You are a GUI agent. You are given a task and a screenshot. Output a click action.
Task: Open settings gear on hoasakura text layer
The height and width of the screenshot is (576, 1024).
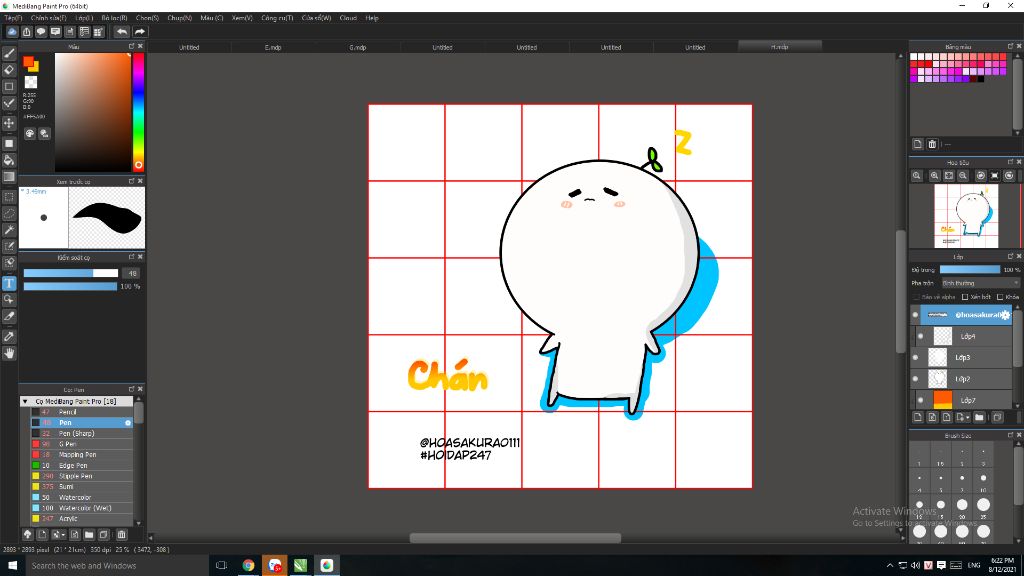[1003, 315]
